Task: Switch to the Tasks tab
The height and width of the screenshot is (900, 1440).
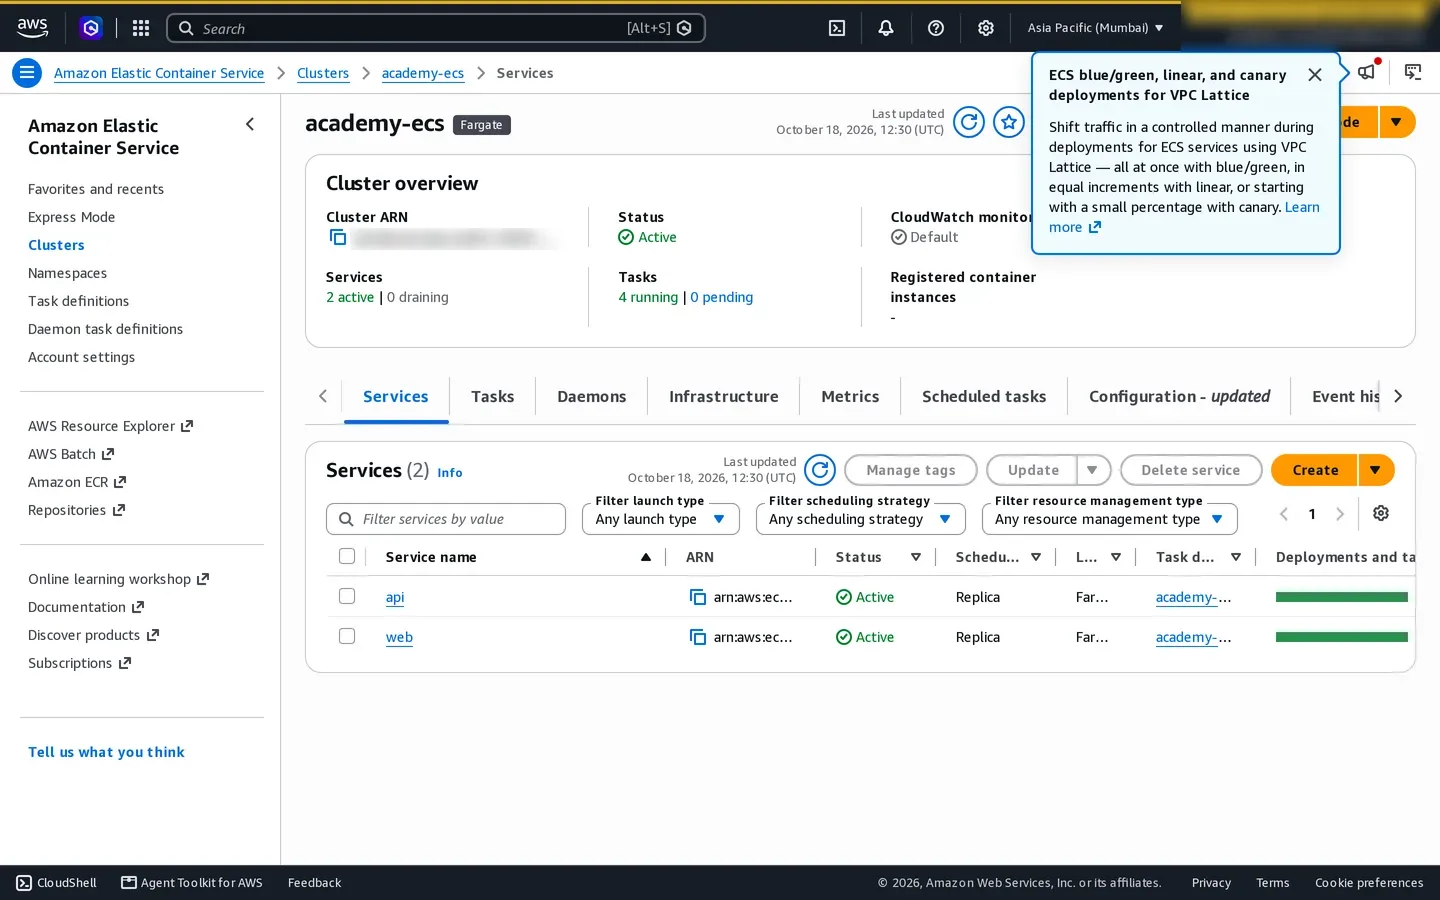Action: pyautogui.click(x=492, y=397)
